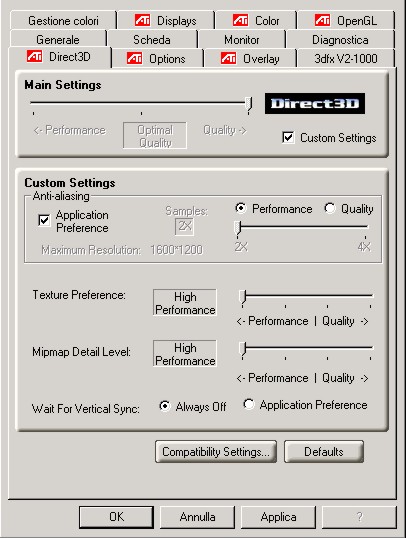
Task: Click the ATI icon on Color tab
Action: click(x=240, y=20)
